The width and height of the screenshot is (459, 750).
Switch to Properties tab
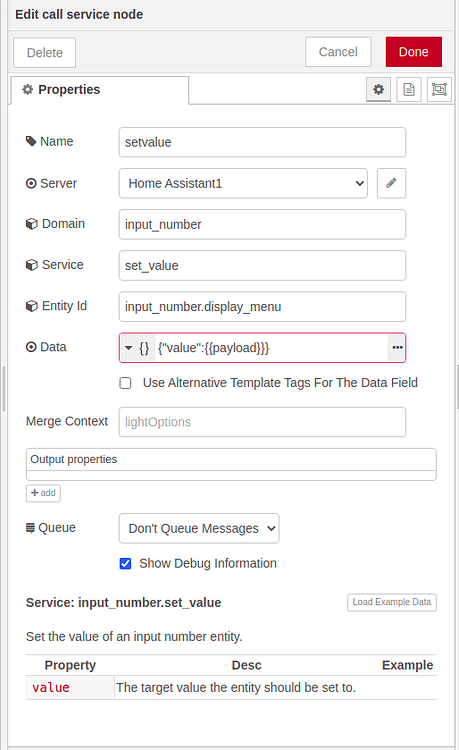99,90
